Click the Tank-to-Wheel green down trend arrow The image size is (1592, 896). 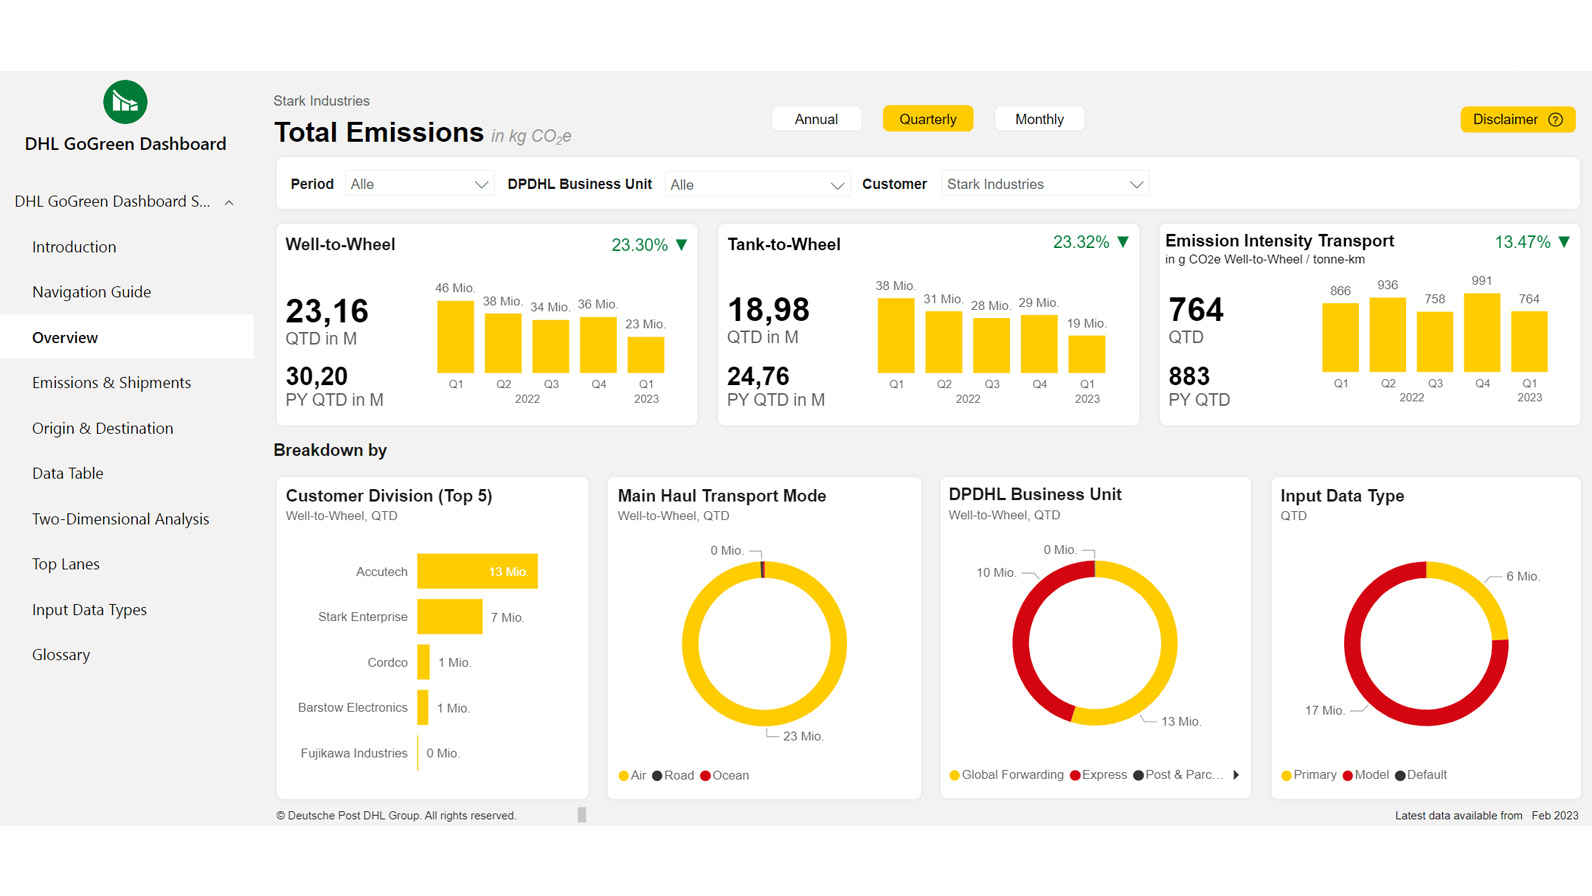(1123, 242)
